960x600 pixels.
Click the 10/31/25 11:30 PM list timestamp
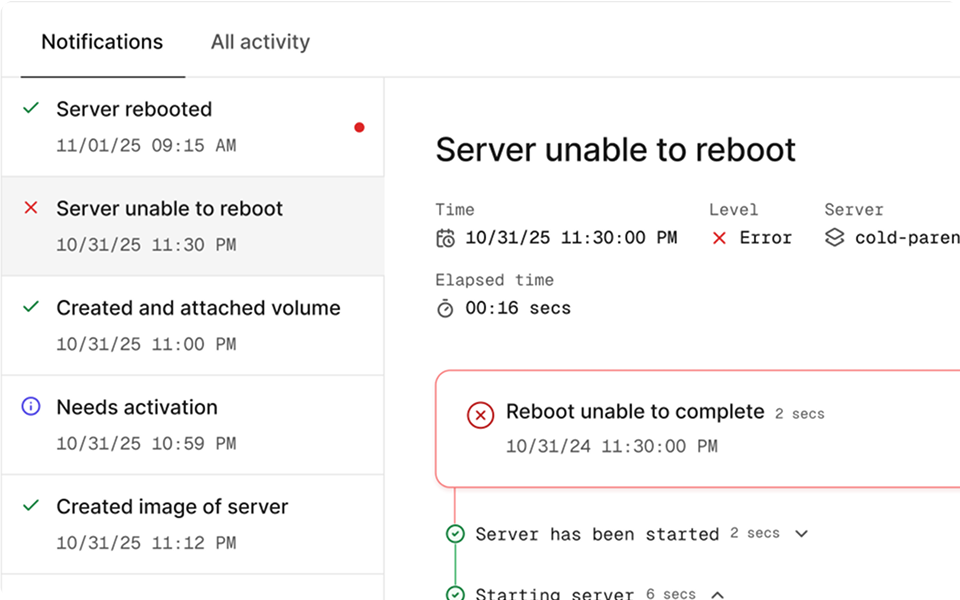(146, 245)
